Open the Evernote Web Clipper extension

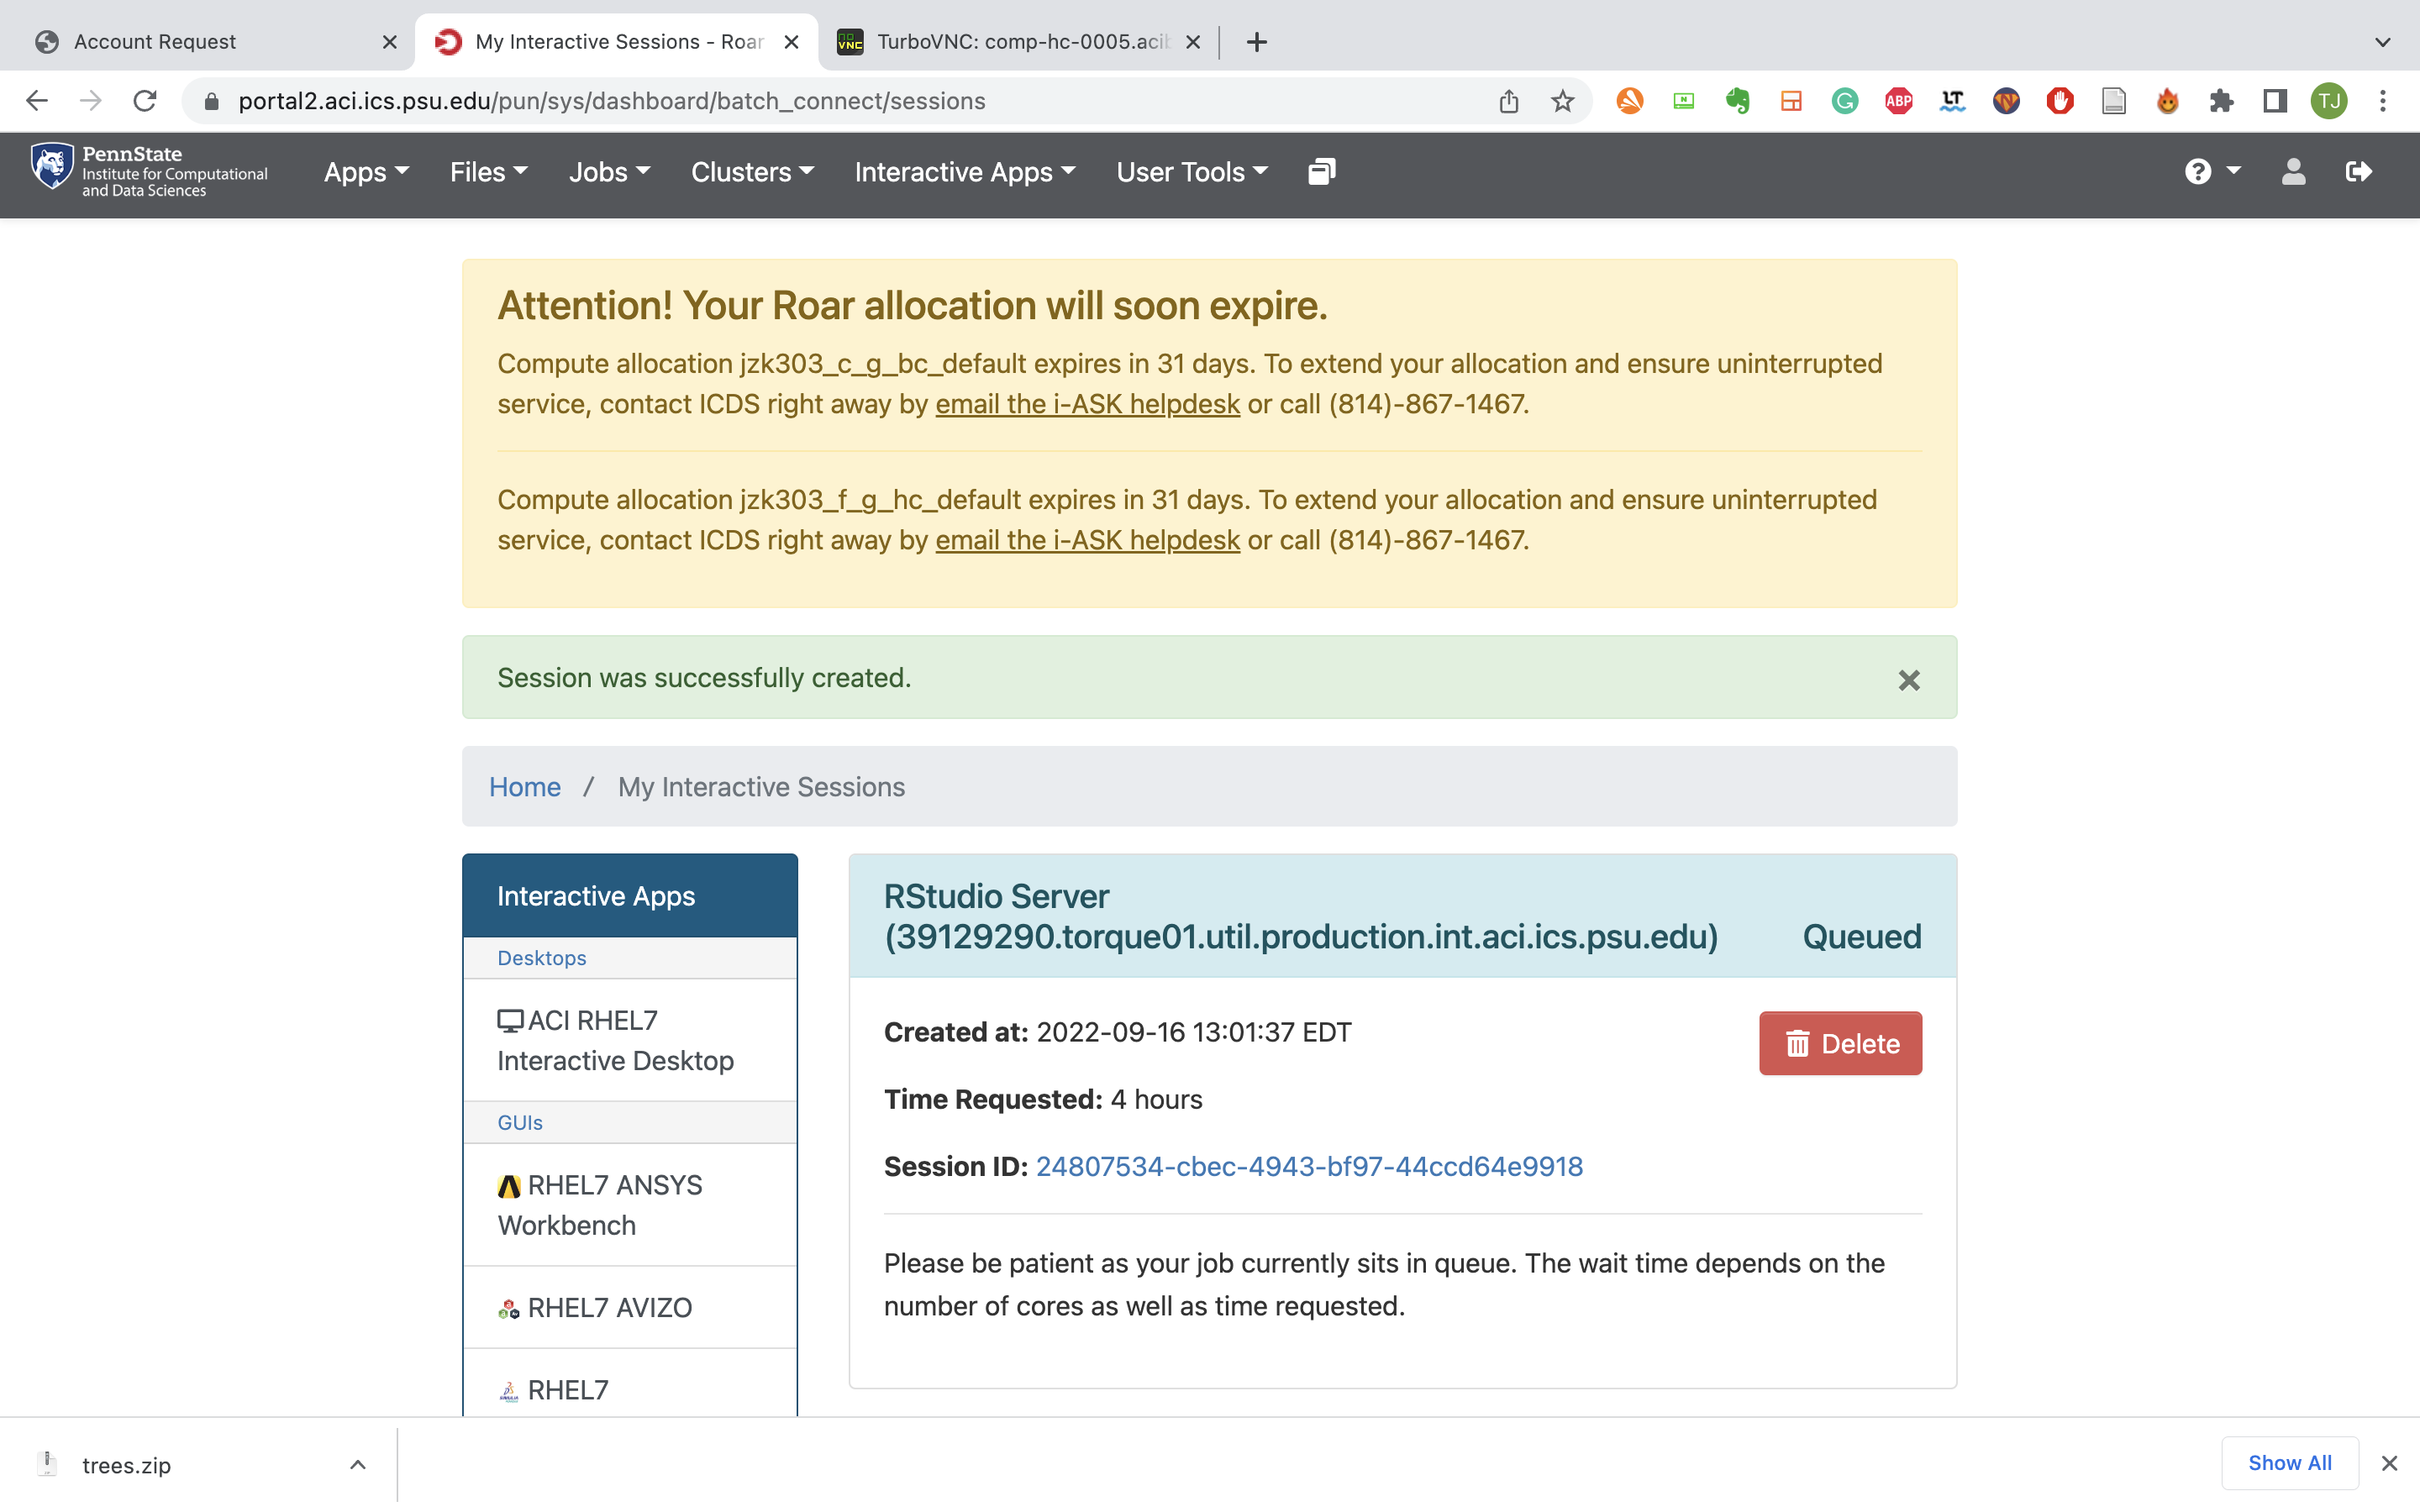coord(1738,100)
